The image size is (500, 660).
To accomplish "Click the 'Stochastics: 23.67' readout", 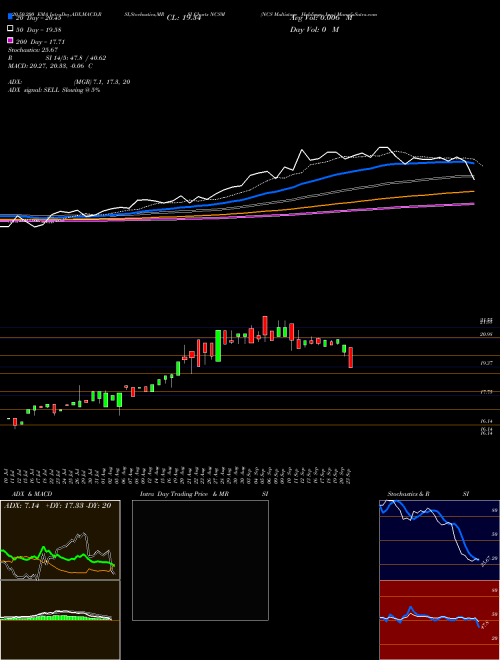I will tap(33, 50).
